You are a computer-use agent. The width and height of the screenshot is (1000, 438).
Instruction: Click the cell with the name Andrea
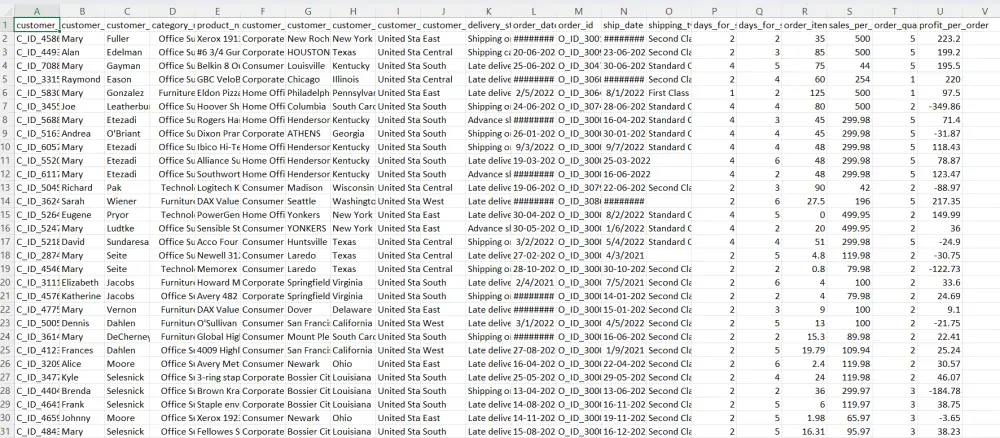point(82,133)
